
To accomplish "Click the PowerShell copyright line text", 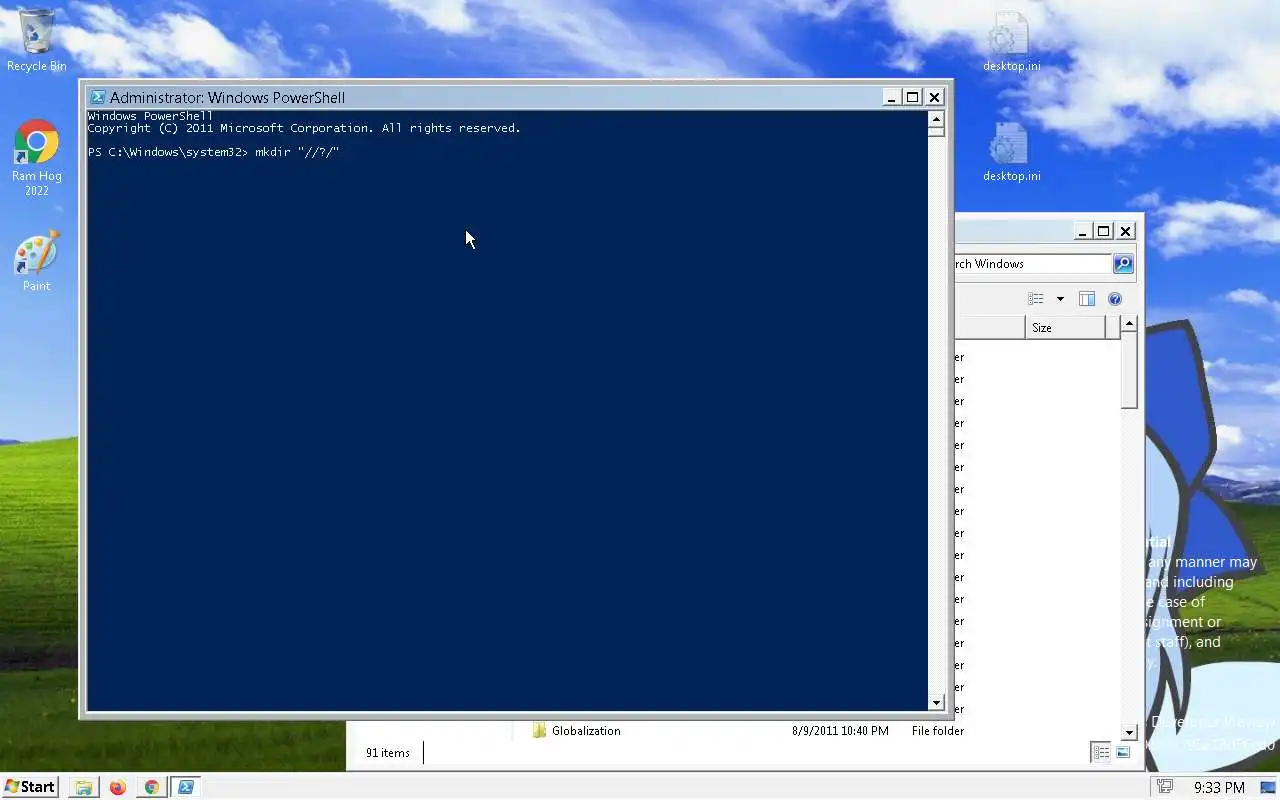I will (x=304, y=128).
